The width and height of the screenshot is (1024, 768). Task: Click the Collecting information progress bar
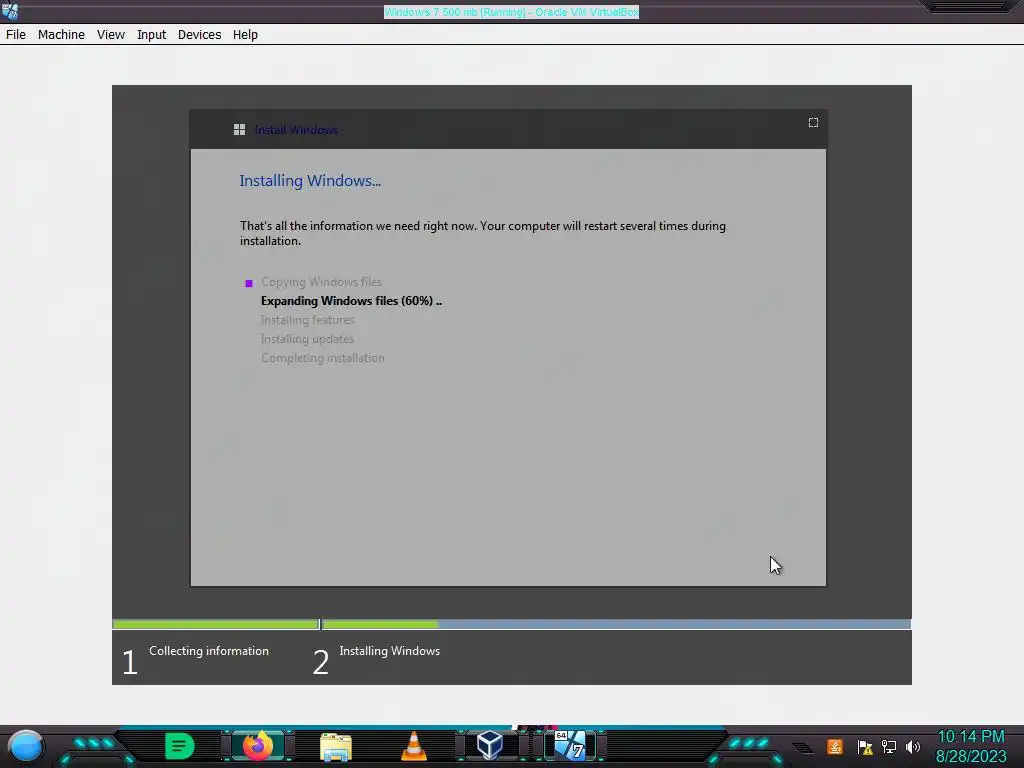tap(216, 624)
